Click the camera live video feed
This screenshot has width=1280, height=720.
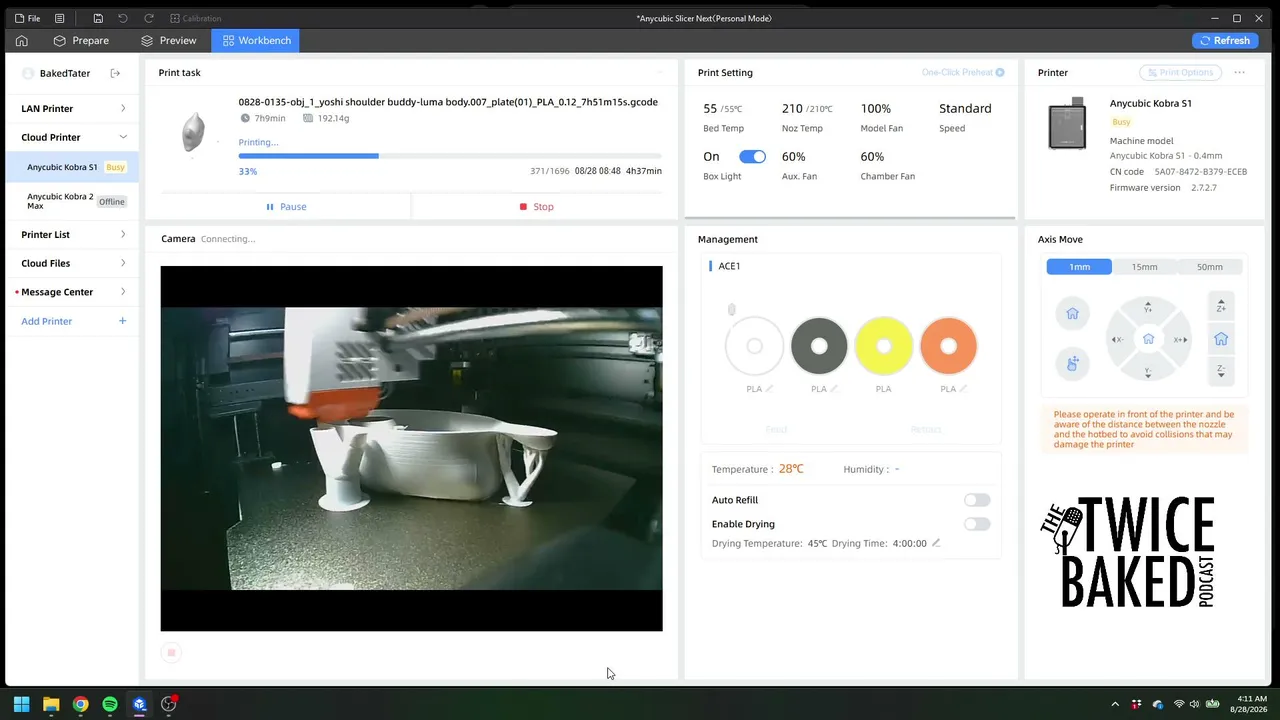(x=411, y=449)
